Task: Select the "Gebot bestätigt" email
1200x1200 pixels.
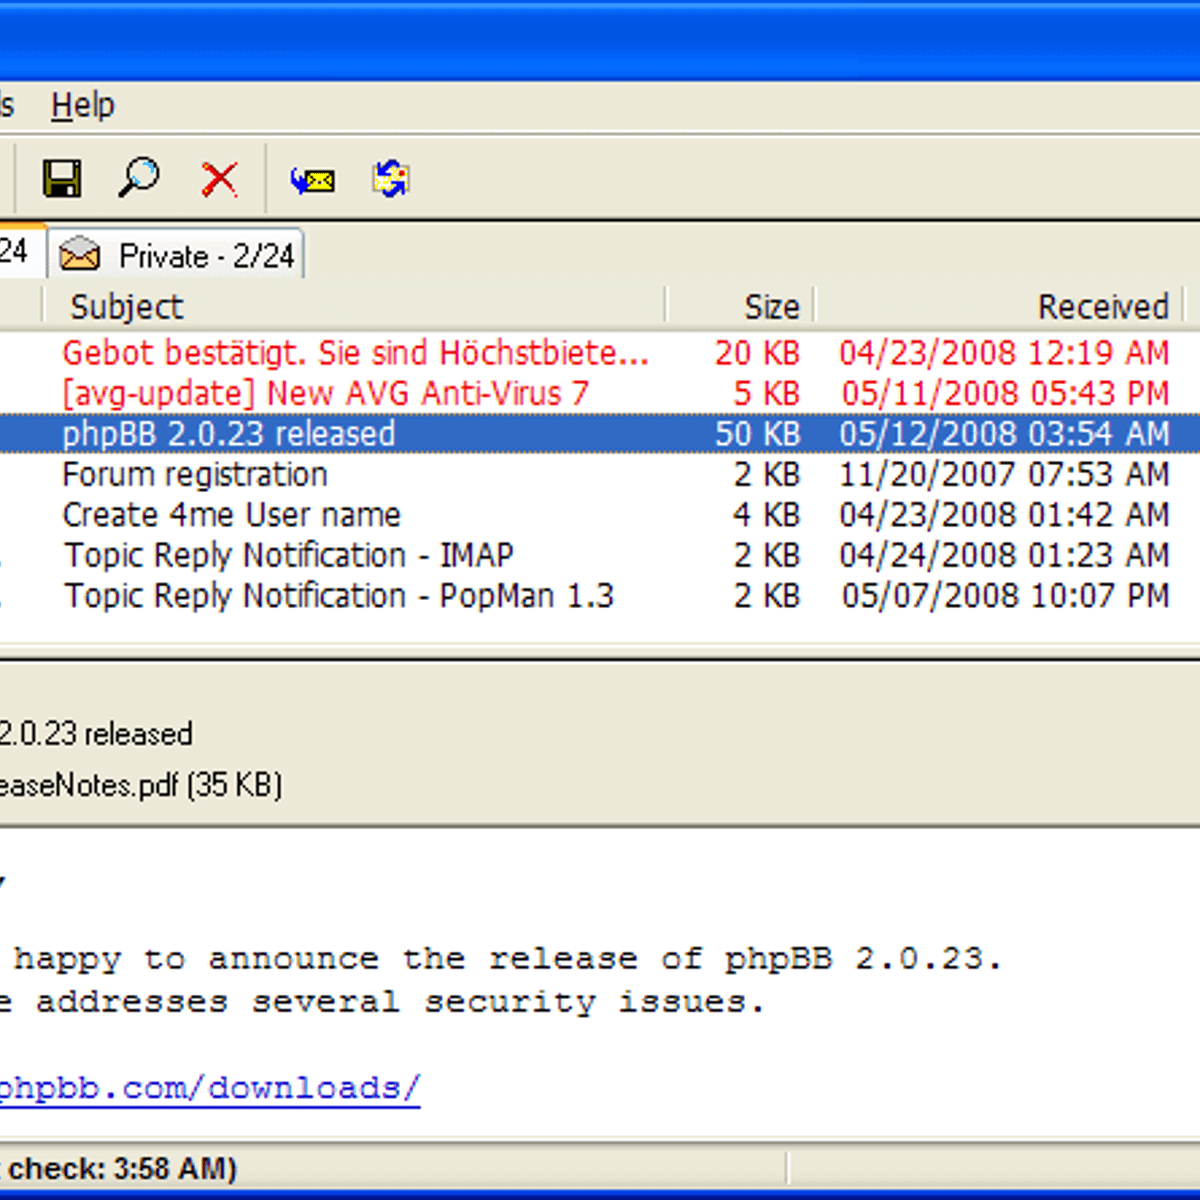Action: (x=355, y=353)
